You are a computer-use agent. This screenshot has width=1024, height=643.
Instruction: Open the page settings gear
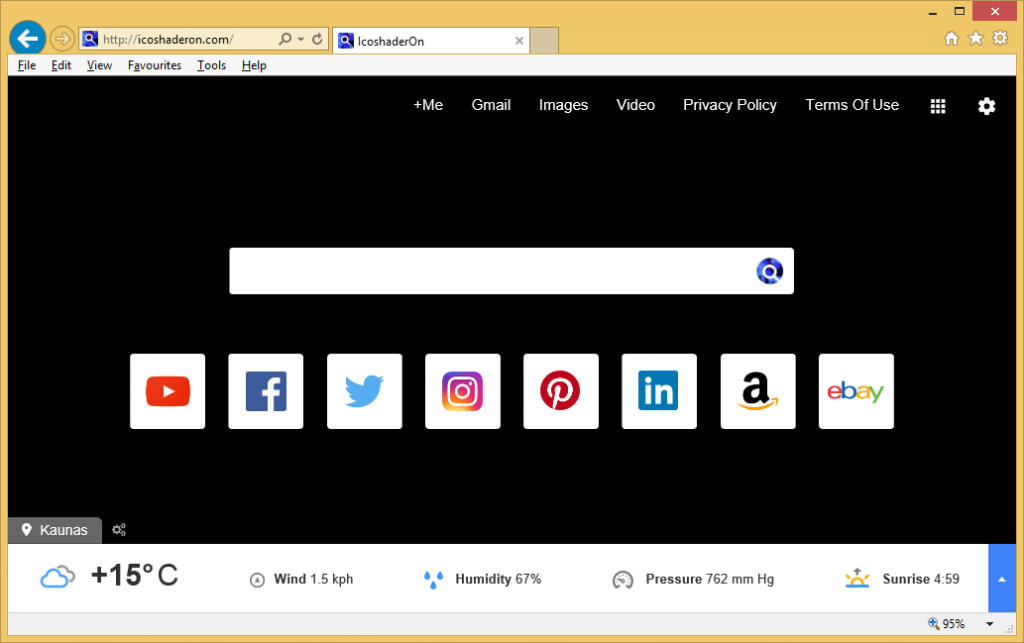point(986,106)
